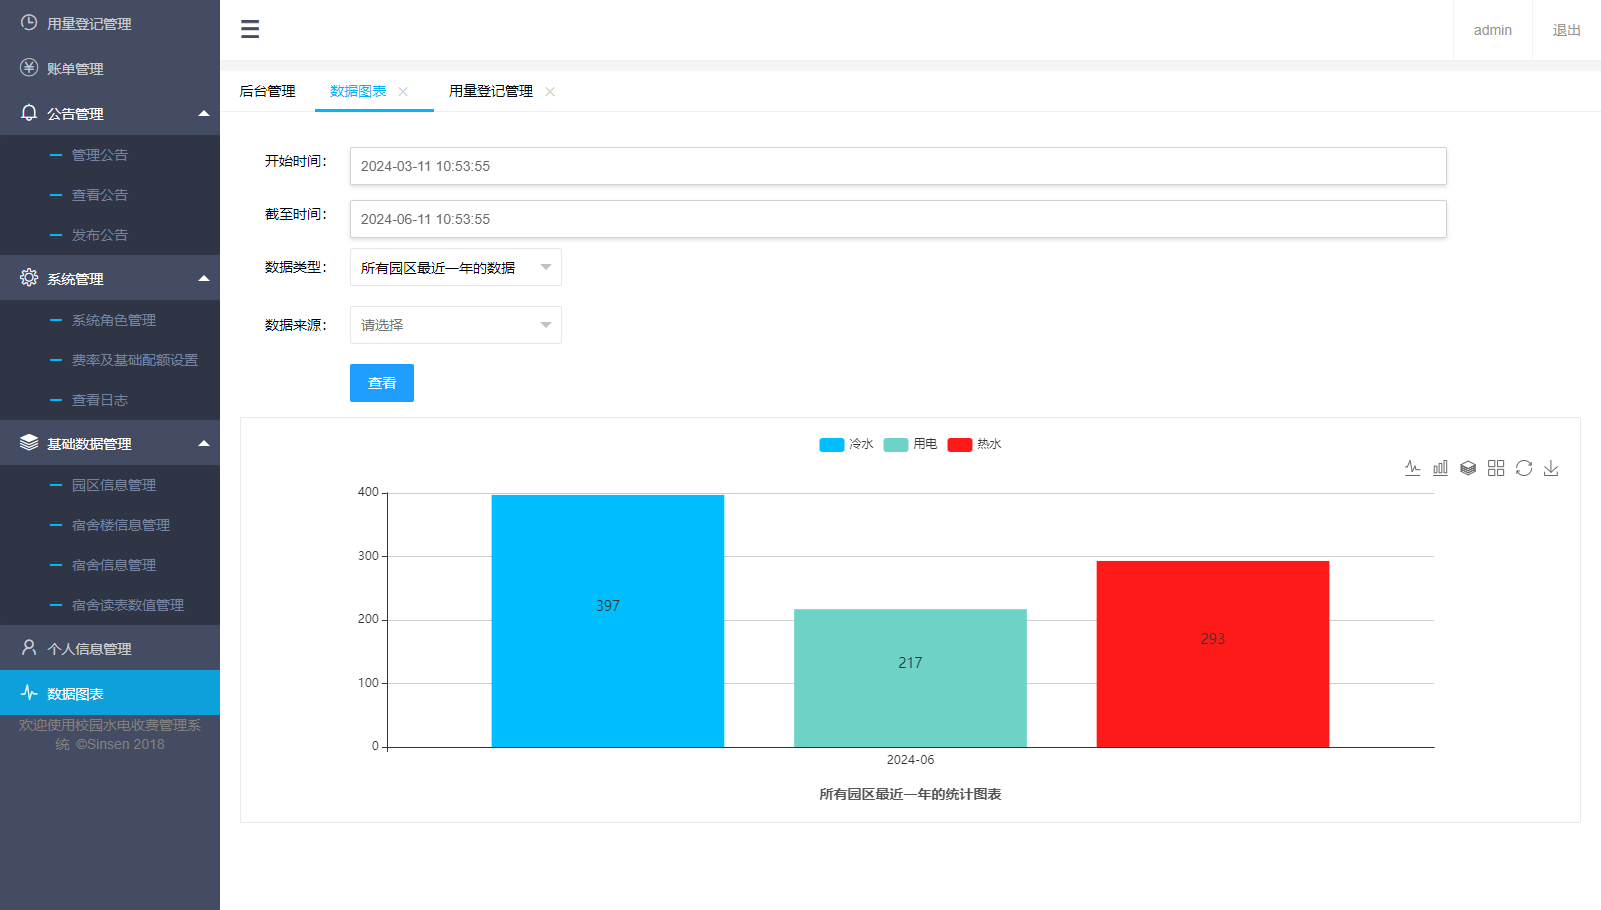Viewport: 1601px width, 910px height.
Task: Open 宿舍信息管理 submenu item
Action: tap(110, 565)
